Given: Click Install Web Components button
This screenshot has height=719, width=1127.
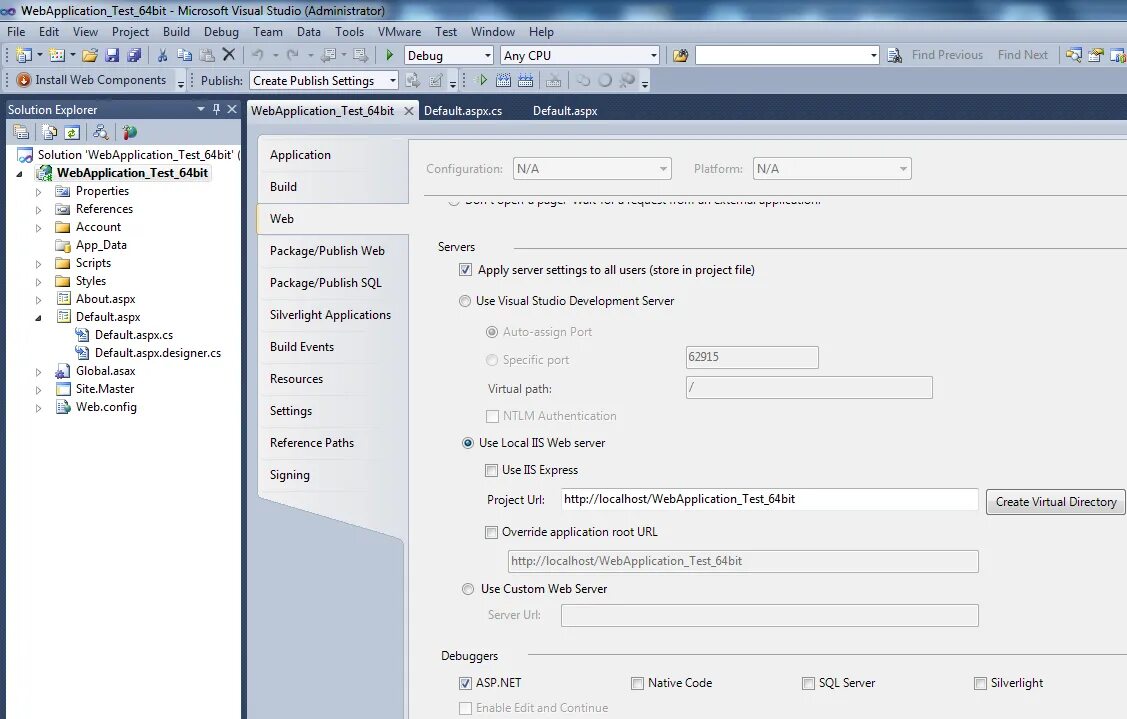Looking at the screenshot, I should click(93, 80).
